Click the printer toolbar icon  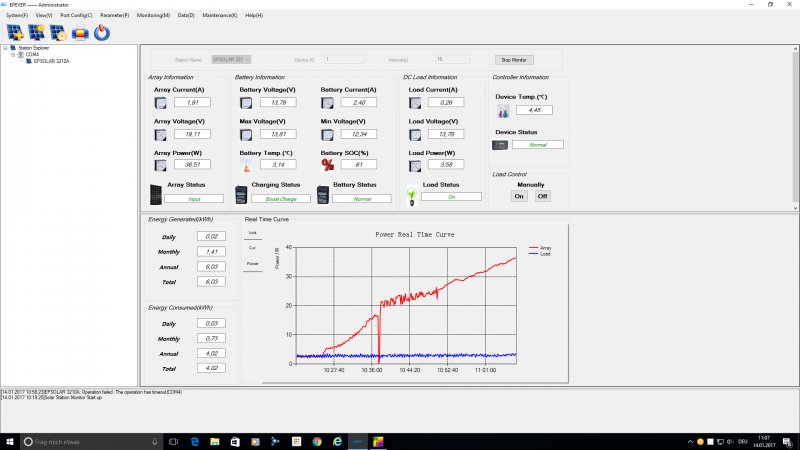pos(80,33)
